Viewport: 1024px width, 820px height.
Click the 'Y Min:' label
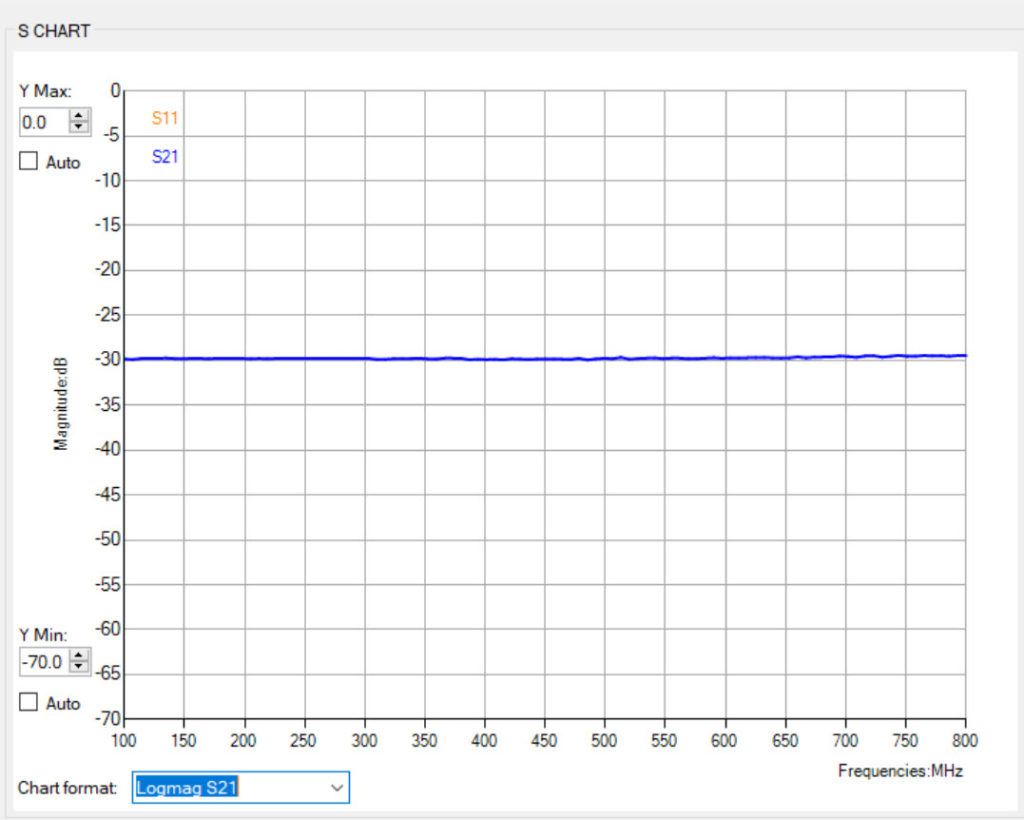click(43, 634)
